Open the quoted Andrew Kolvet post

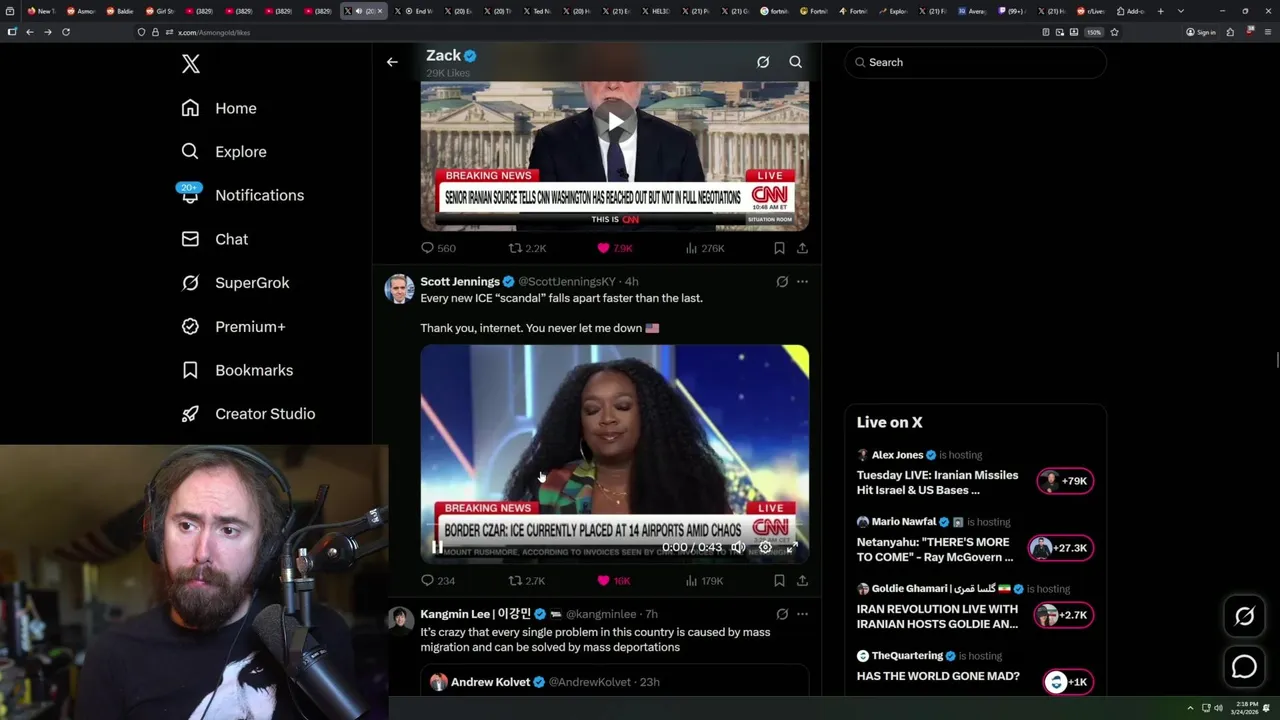[614, 682]
